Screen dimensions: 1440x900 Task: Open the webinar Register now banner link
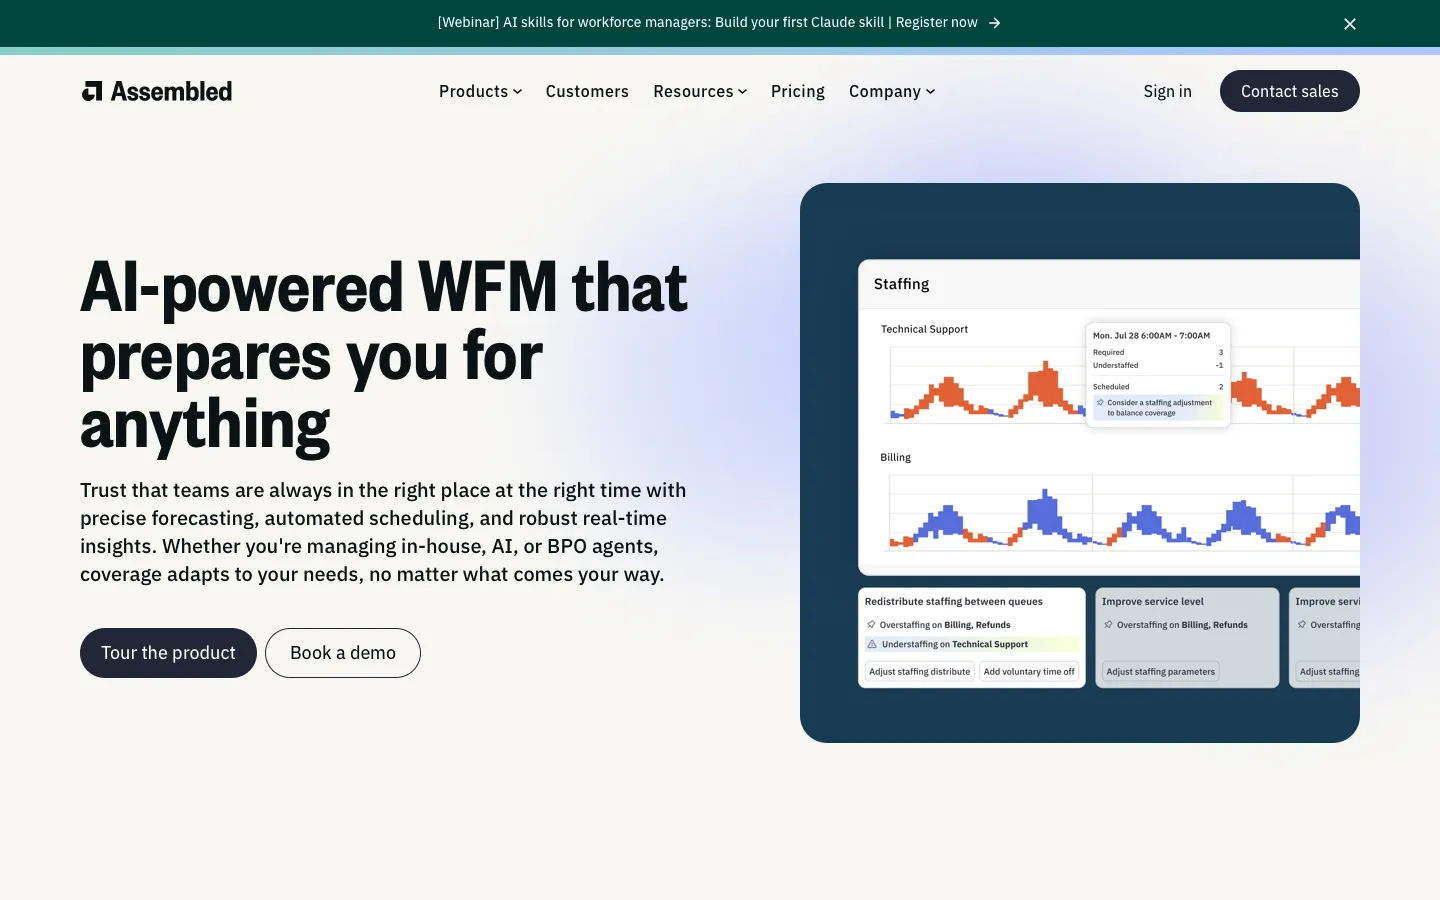click(719, 22)
